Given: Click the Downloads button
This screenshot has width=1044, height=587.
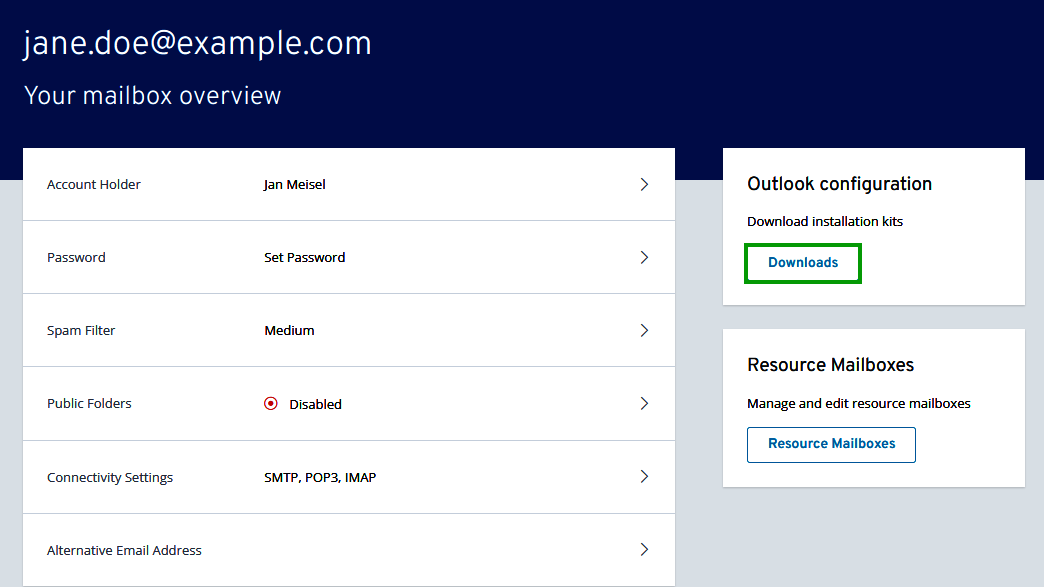Looking at the screenshot, I should [802, 262].
